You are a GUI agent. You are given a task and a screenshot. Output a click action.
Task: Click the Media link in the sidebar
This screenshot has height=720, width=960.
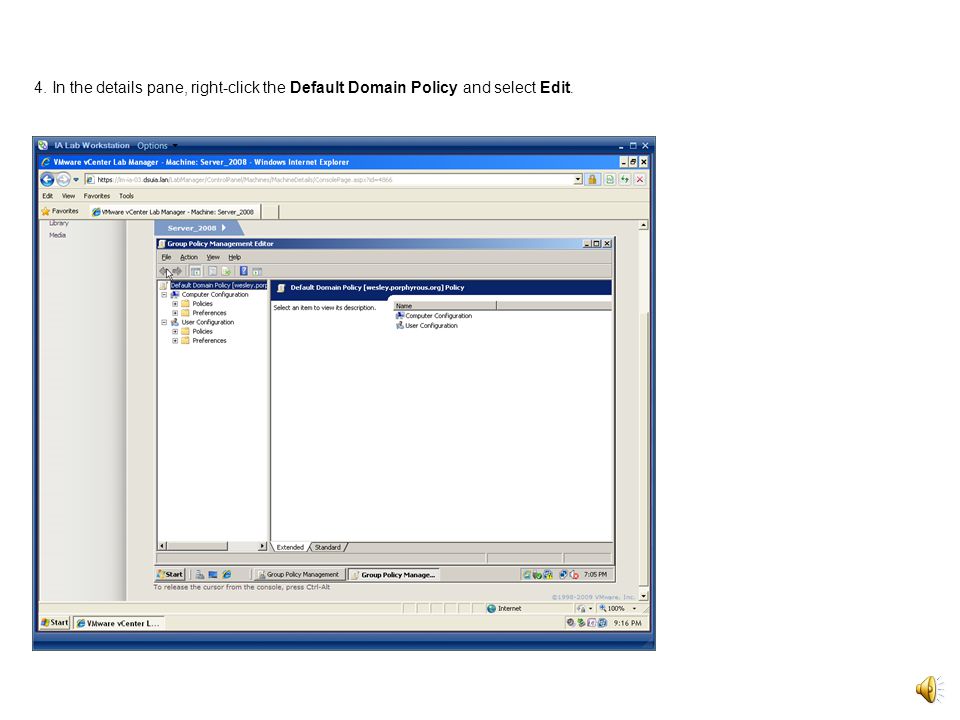tap(58, 235)
